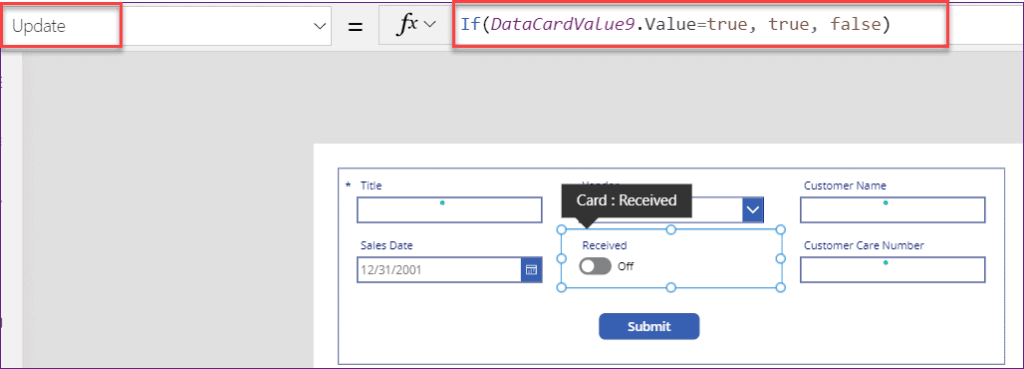The image size is (1024, 369).
Task: Click into the formula bar text
Action: [675, 25]
